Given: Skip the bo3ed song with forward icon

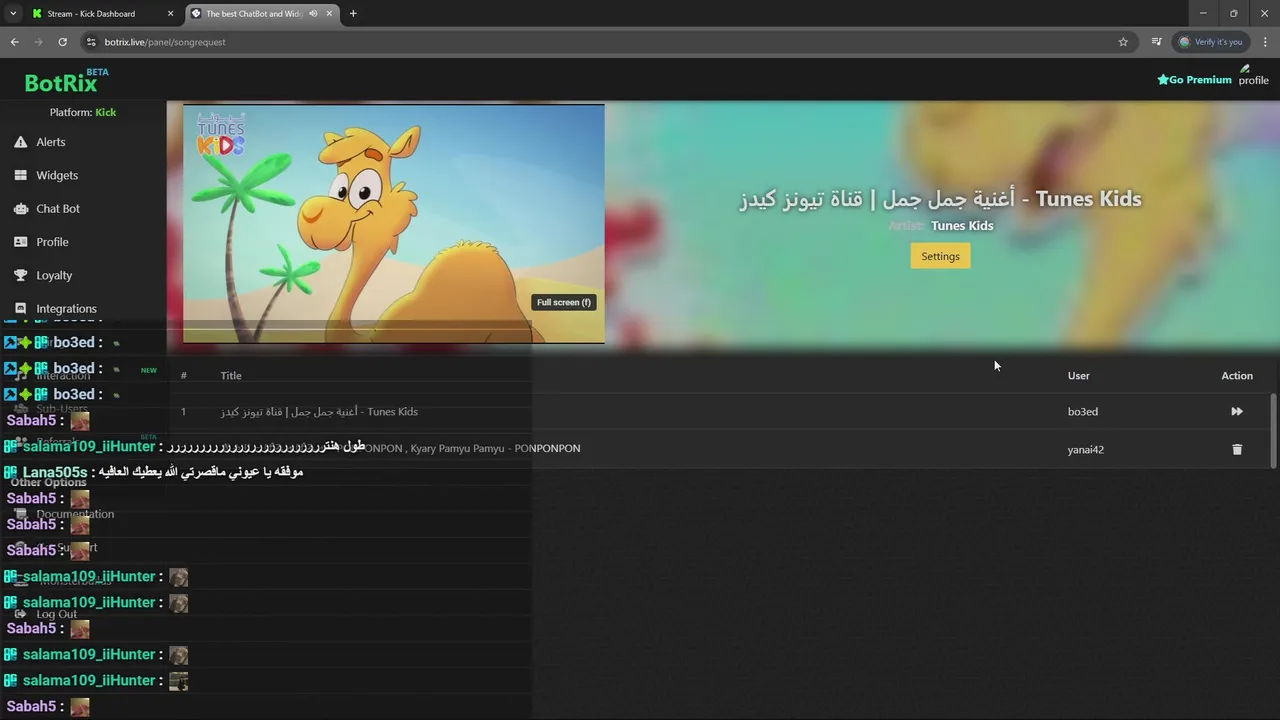Looking at the screenshot, I should tap(1237, 412).
